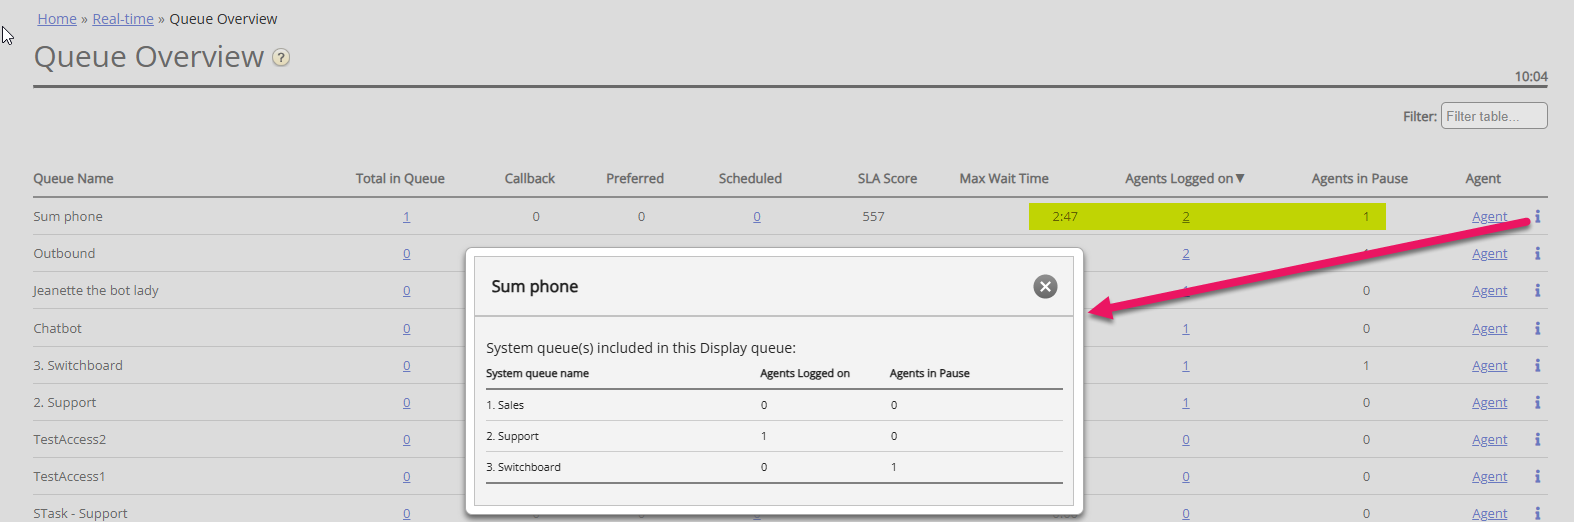
Task: Click inside the Filter table input field
Action: (x=1494, y=116)
